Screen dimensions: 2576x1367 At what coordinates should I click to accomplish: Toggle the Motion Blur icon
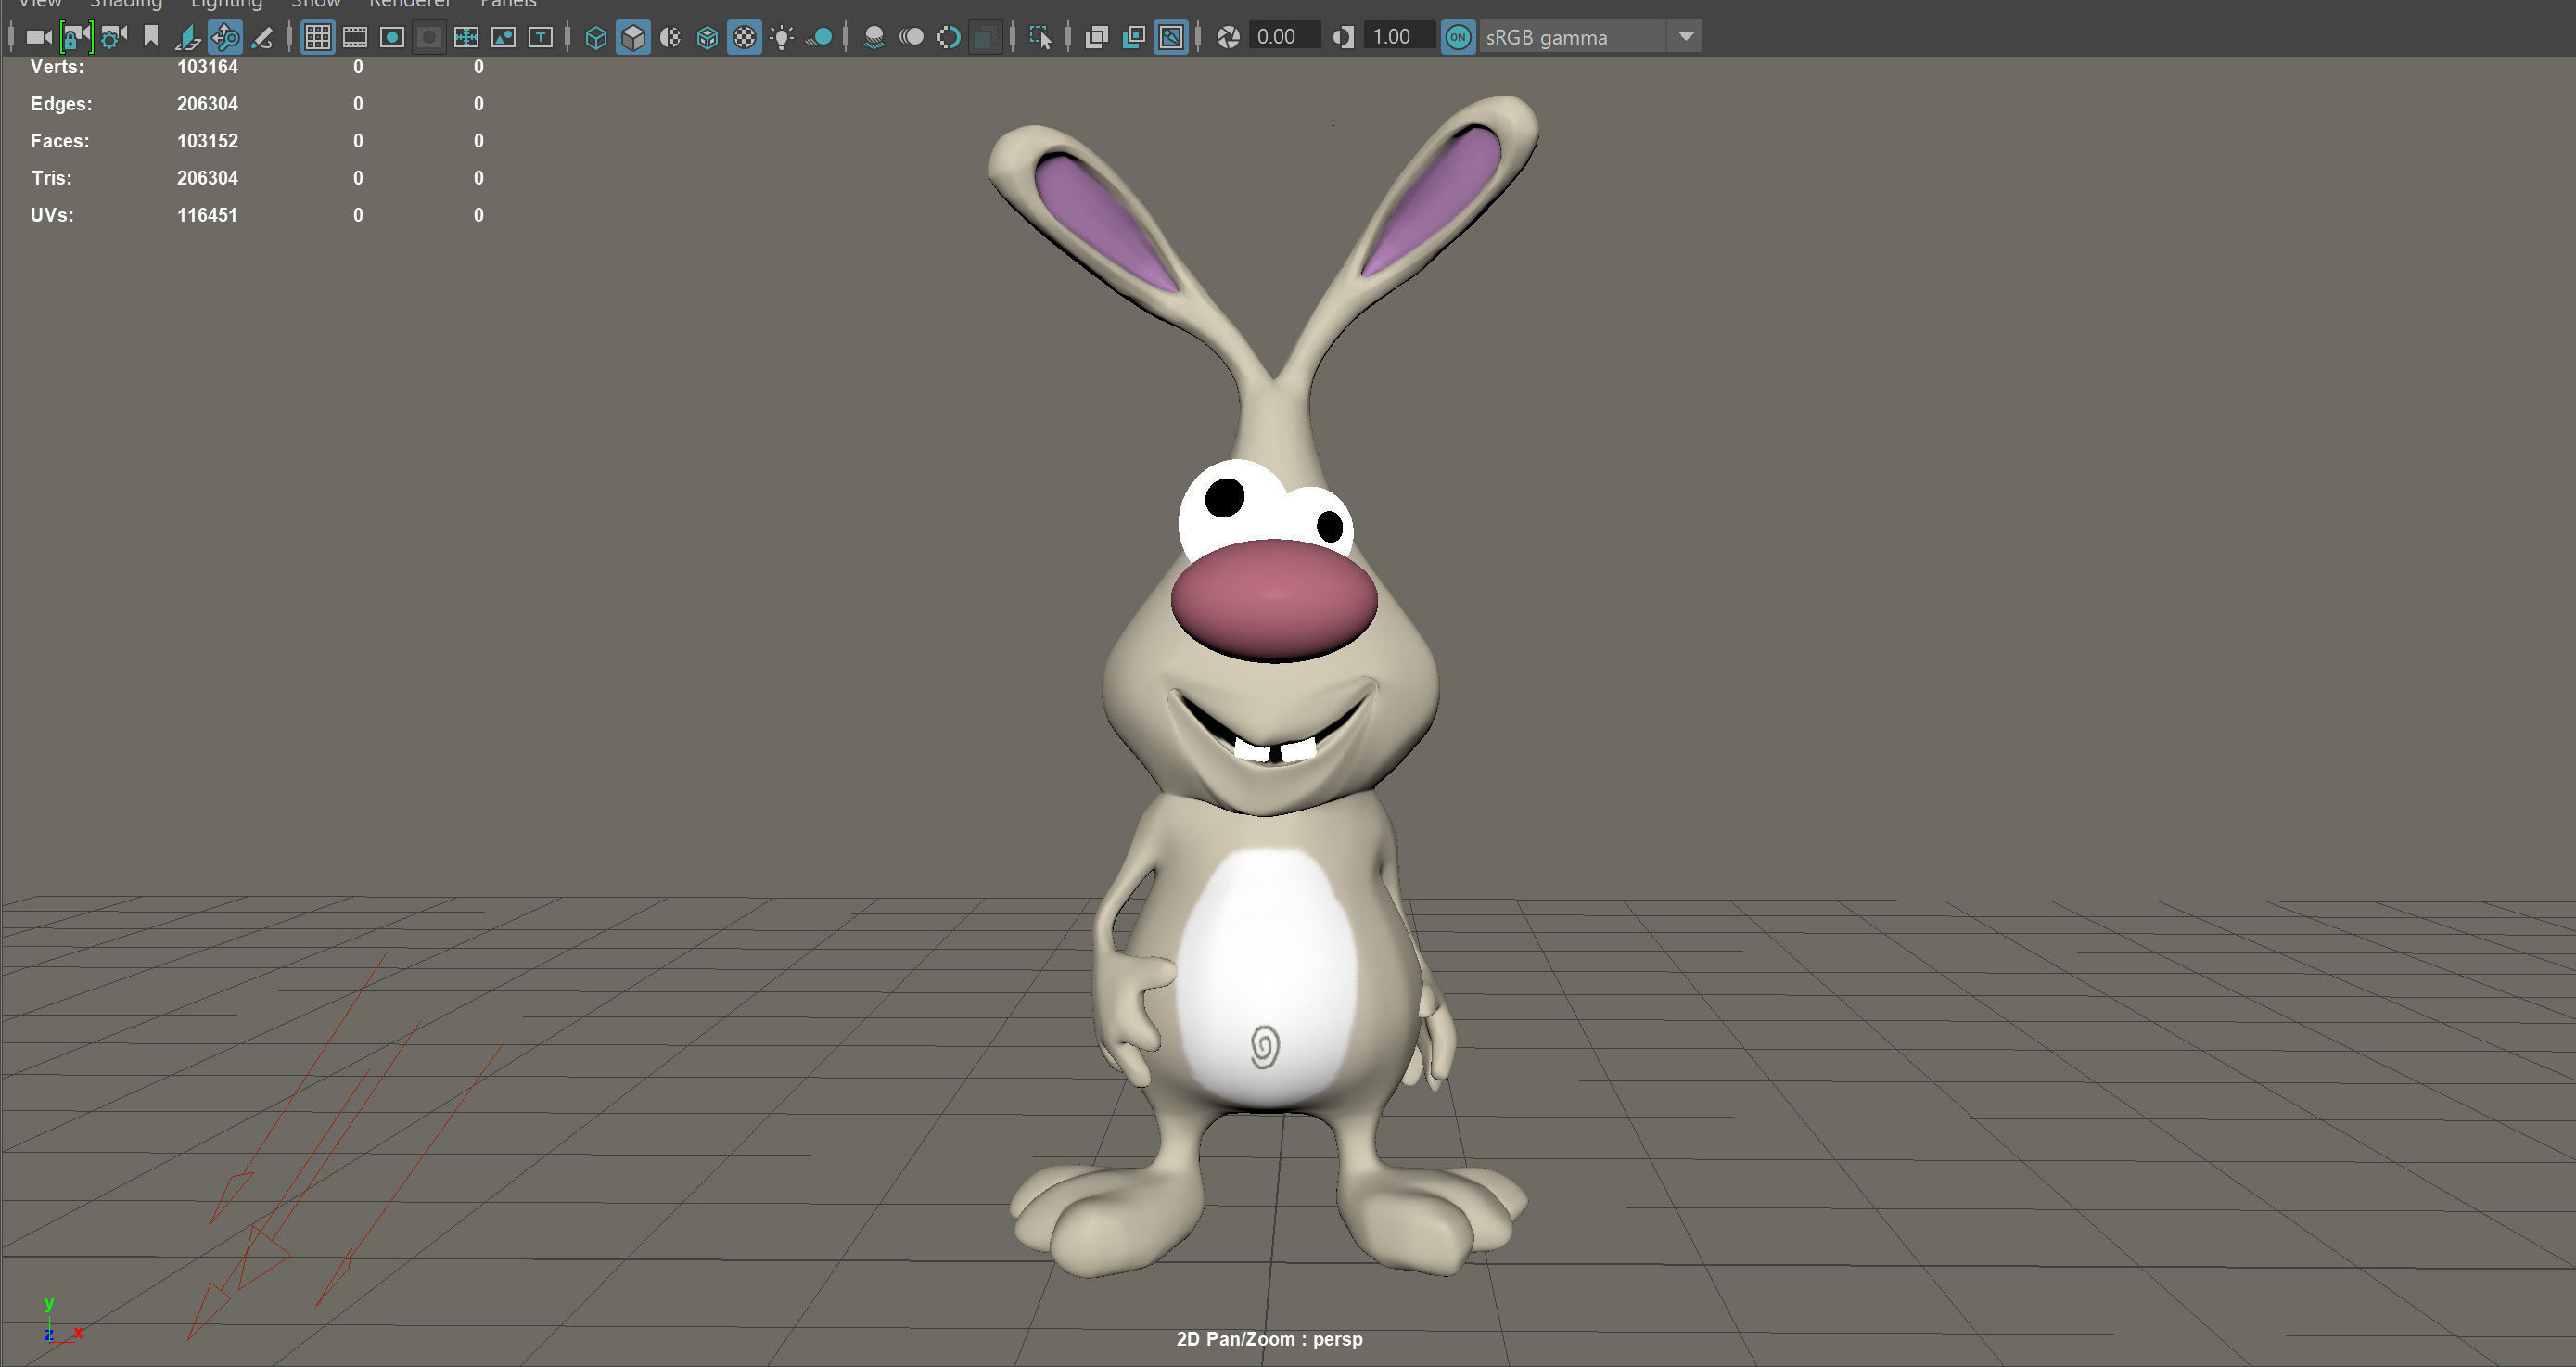pos(911,37)
